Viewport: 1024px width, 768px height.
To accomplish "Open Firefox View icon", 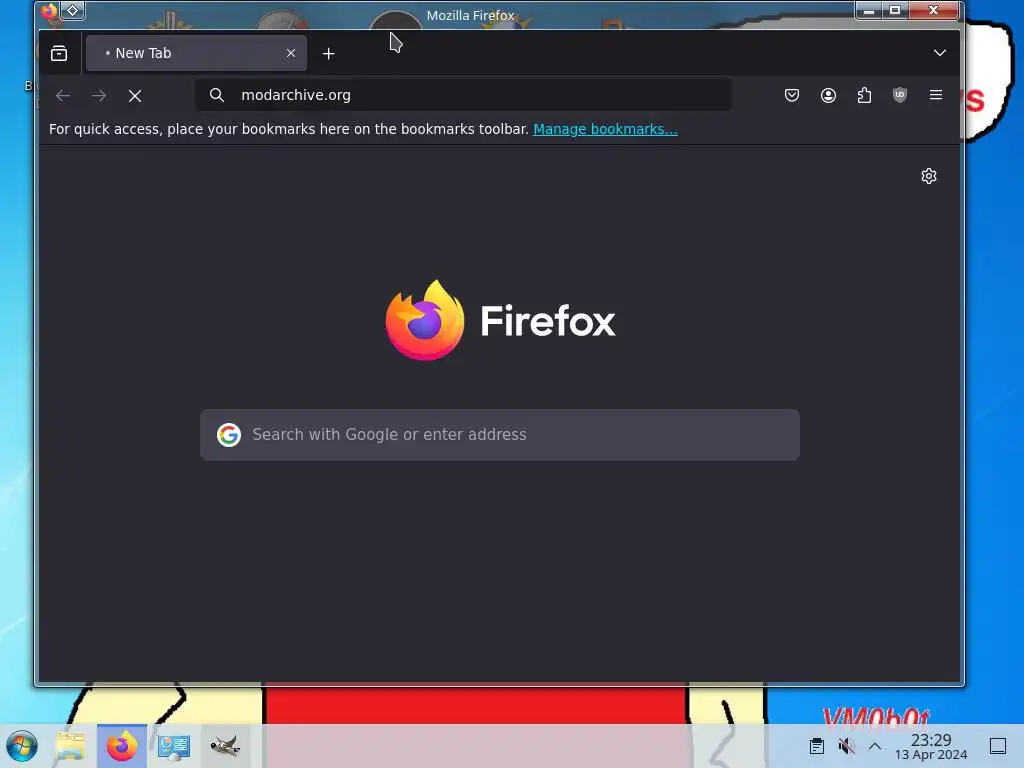I will (59, 54).
